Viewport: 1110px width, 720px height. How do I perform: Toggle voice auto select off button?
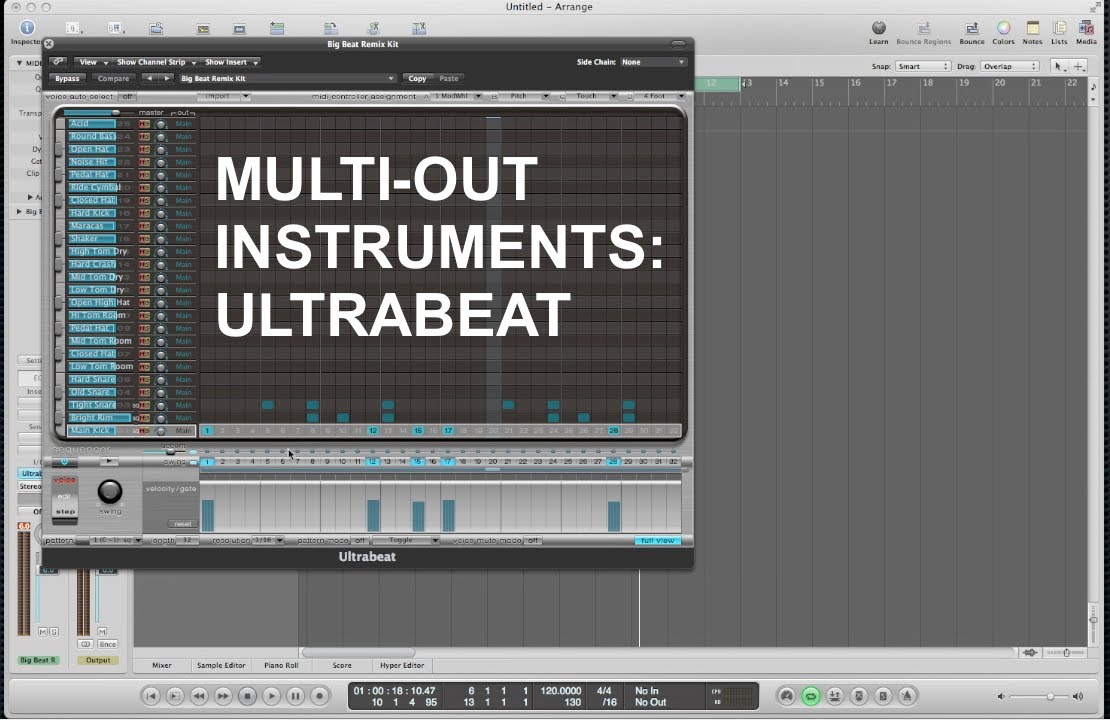pyautogui.click(x=127, y=96)
